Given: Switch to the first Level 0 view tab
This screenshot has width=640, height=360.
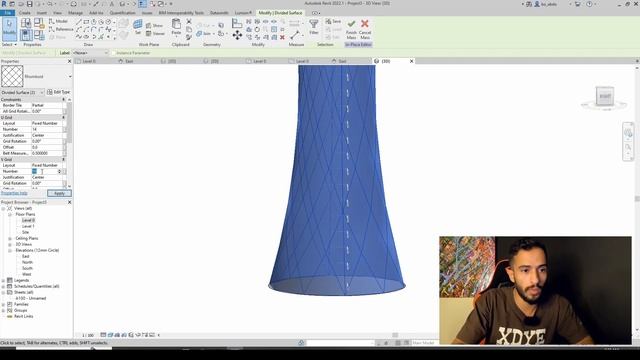Looking at the screenshot, I should click(x=89, y=61).
